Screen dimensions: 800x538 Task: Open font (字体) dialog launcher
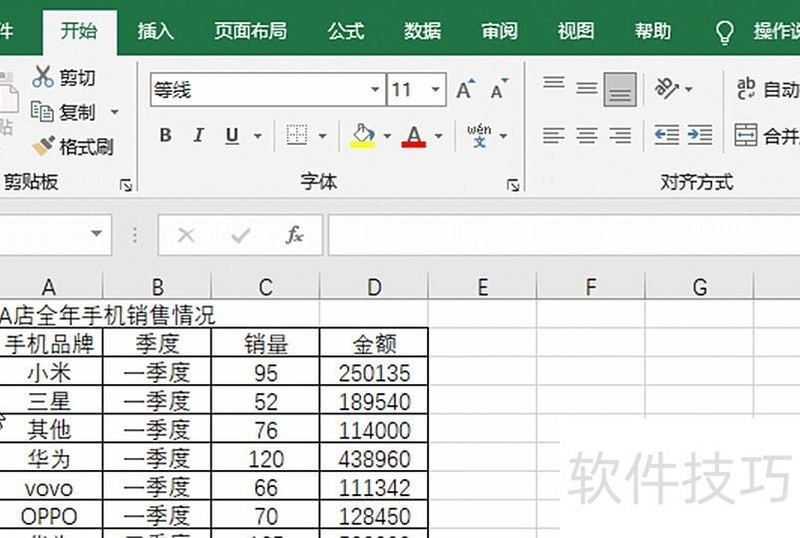(513, 185)
